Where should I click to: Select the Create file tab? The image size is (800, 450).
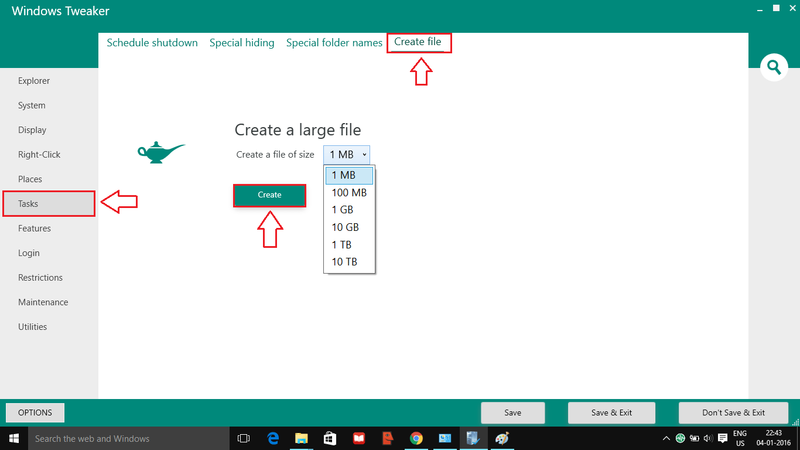coord(417,42)
